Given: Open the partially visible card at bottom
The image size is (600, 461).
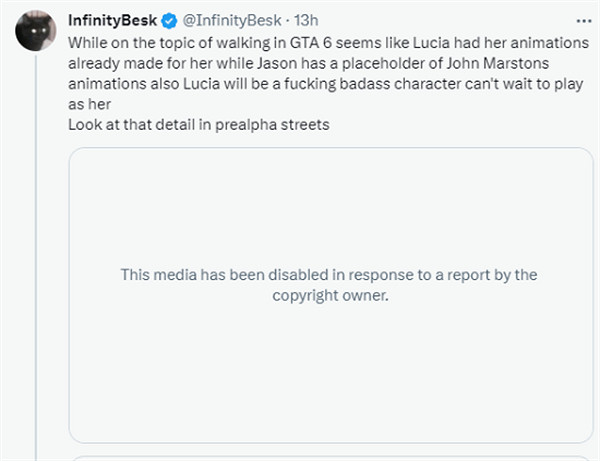Looking at the screenshot, I should point(329,457).
